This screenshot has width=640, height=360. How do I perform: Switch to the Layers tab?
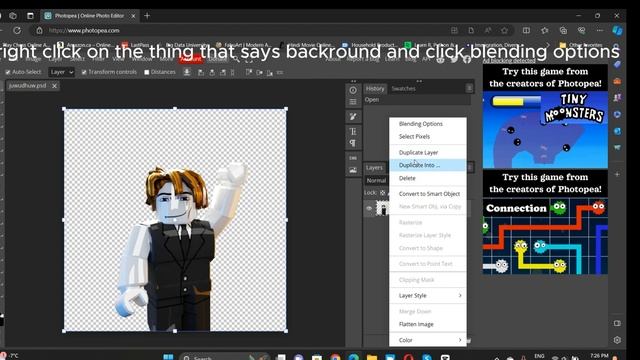pos(374,168)
